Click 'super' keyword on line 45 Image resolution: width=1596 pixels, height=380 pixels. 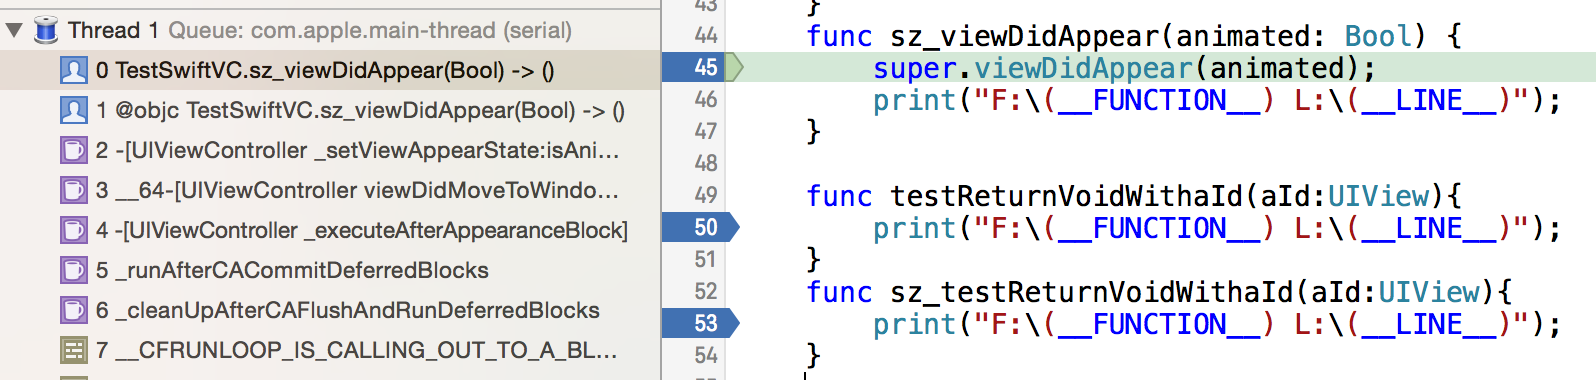915,69
